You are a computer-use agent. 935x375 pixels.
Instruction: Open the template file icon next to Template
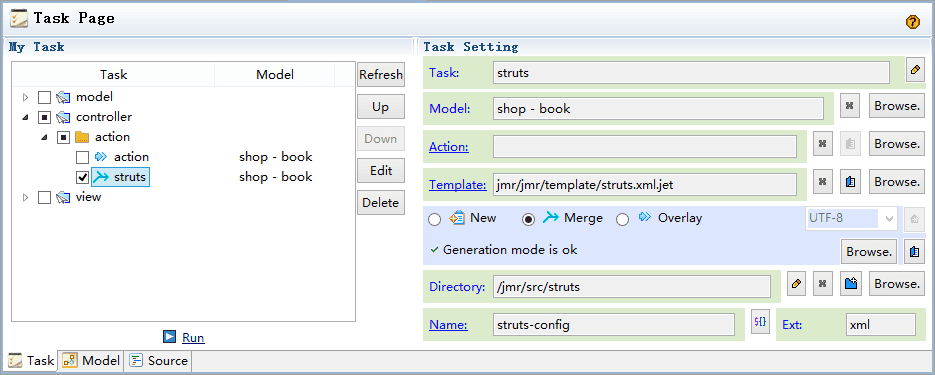[850, 182]
